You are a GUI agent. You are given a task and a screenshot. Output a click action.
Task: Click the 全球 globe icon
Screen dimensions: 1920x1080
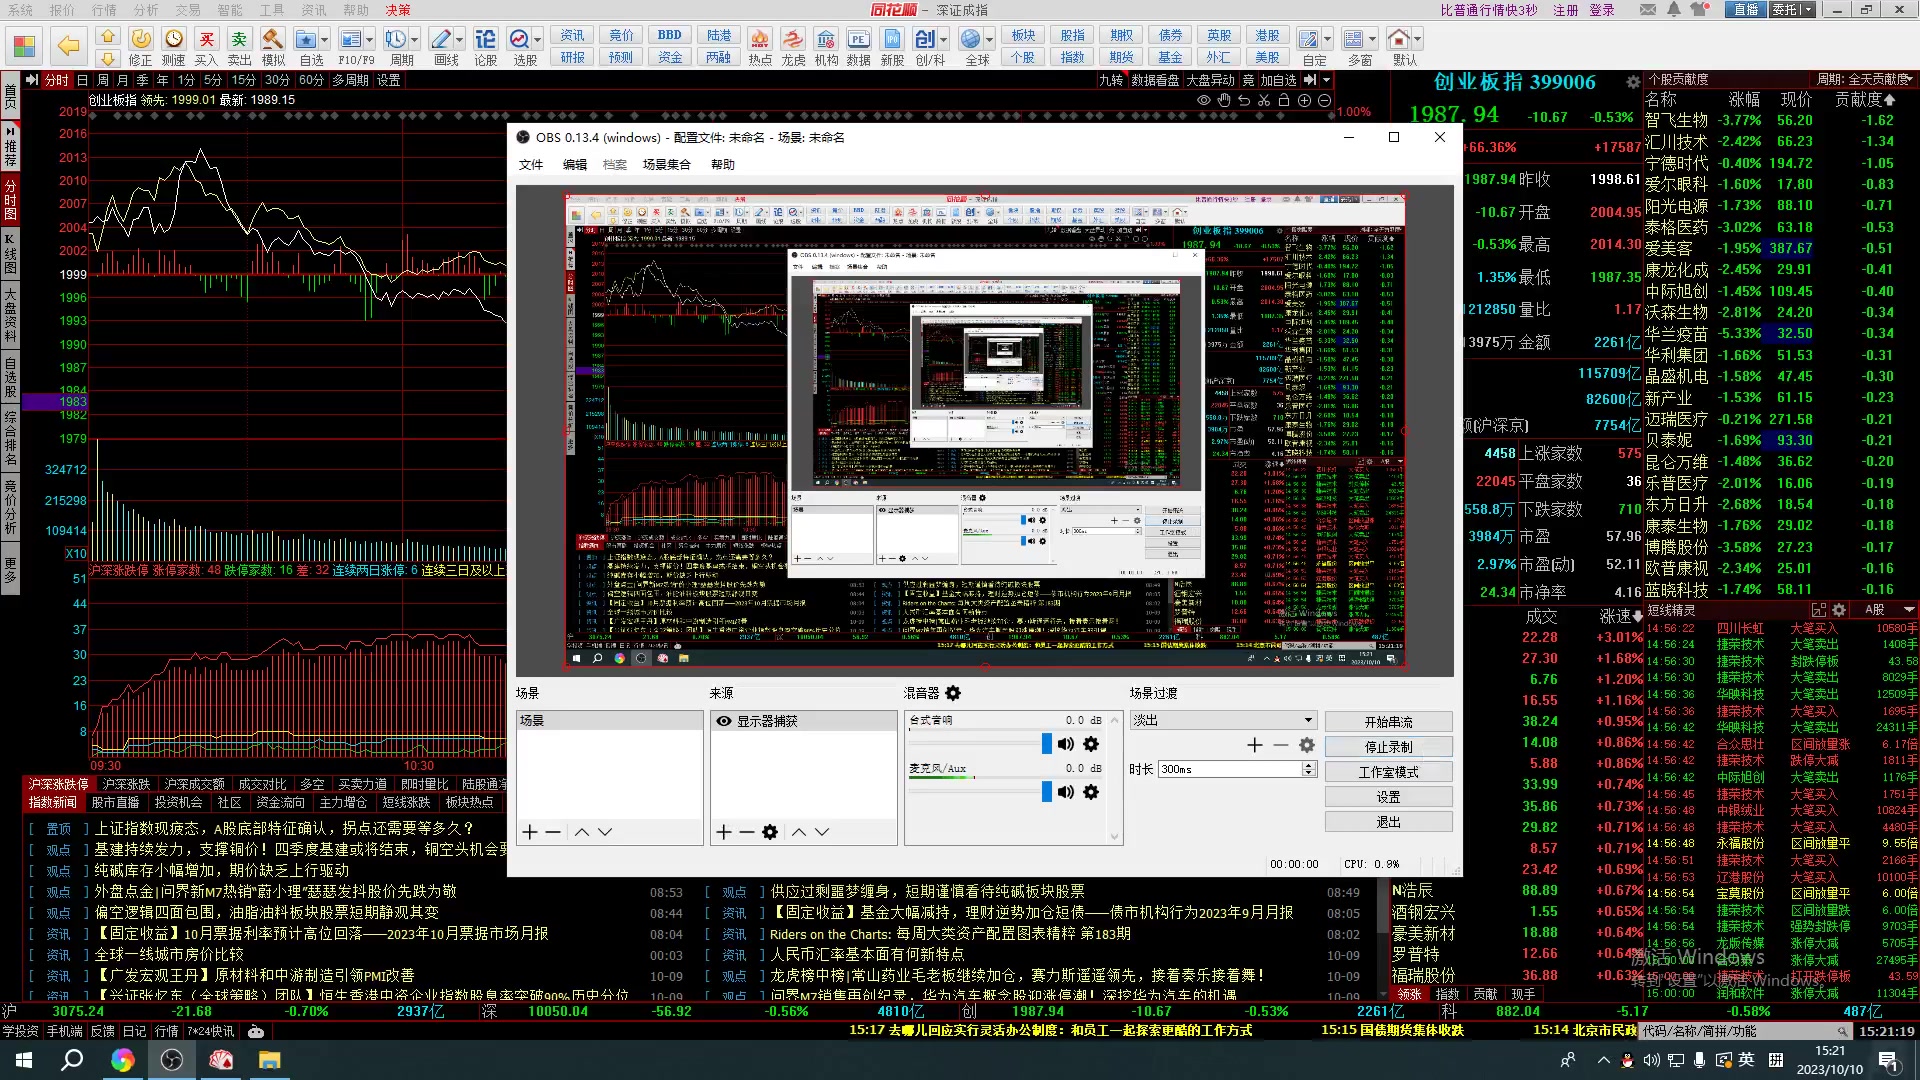pyautogui.click(x=970, y=39)
